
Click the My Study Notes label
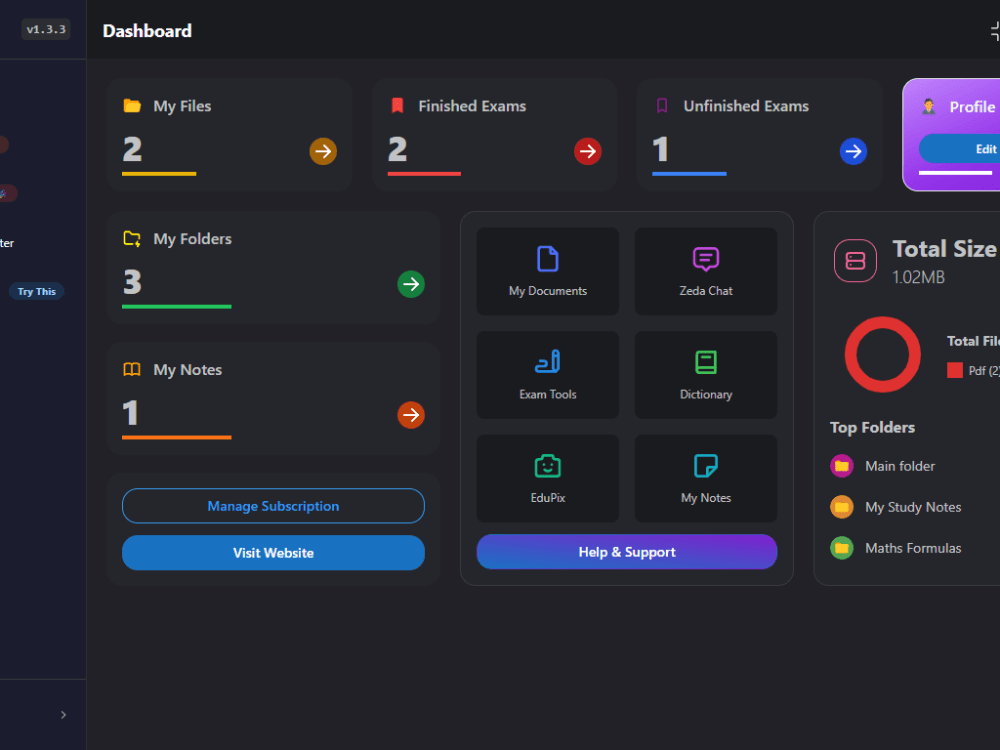(x=913, y=507)
